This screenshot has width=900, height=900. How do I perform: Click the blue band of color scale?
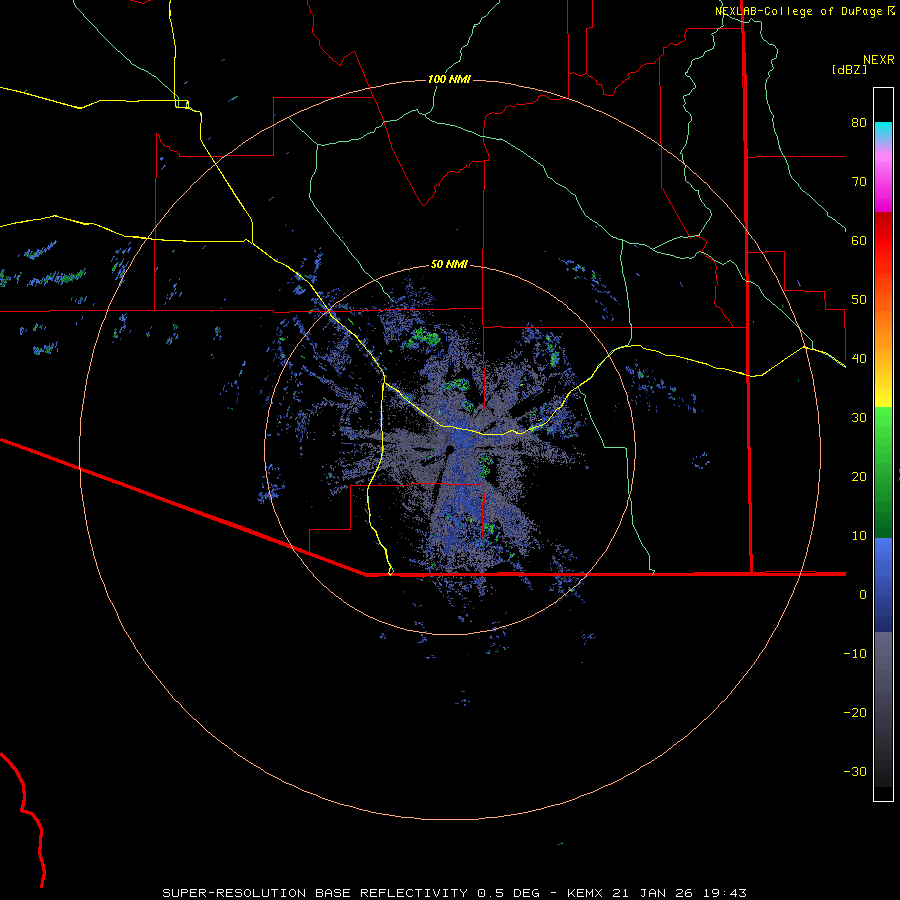(x=883, y=585)
